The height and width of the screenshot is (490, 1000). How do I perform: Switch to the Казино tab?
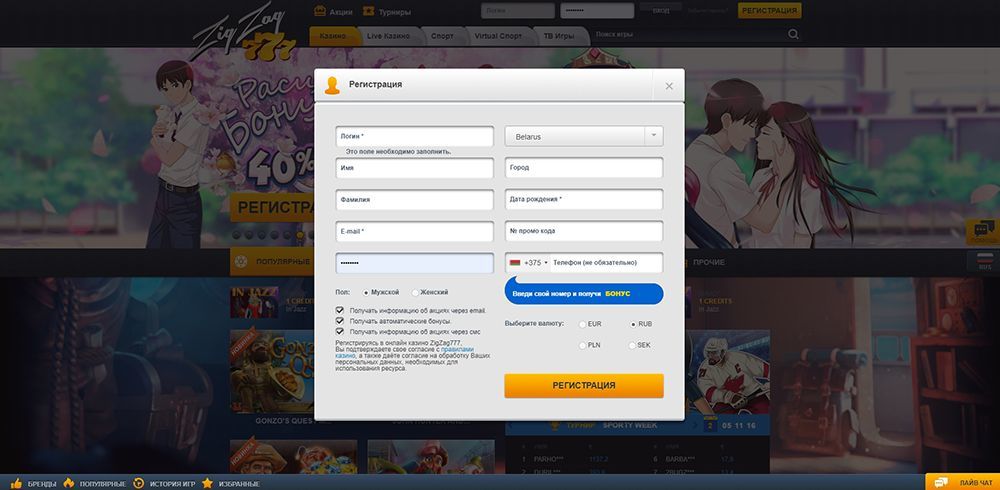[x=333, y=36]
